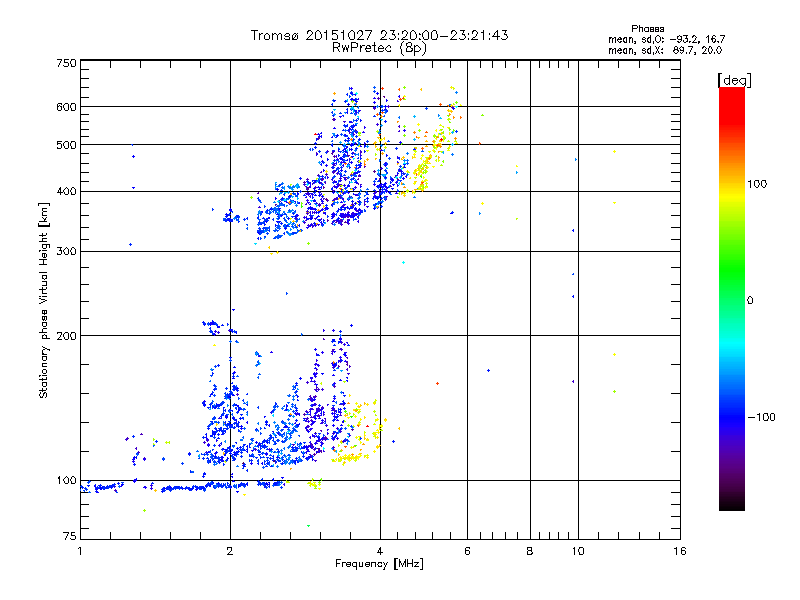Screen dimensions: 800x600
Task: Click the 'Frequency [MHz]' x-axis label
Action: [x=379, y=564]
